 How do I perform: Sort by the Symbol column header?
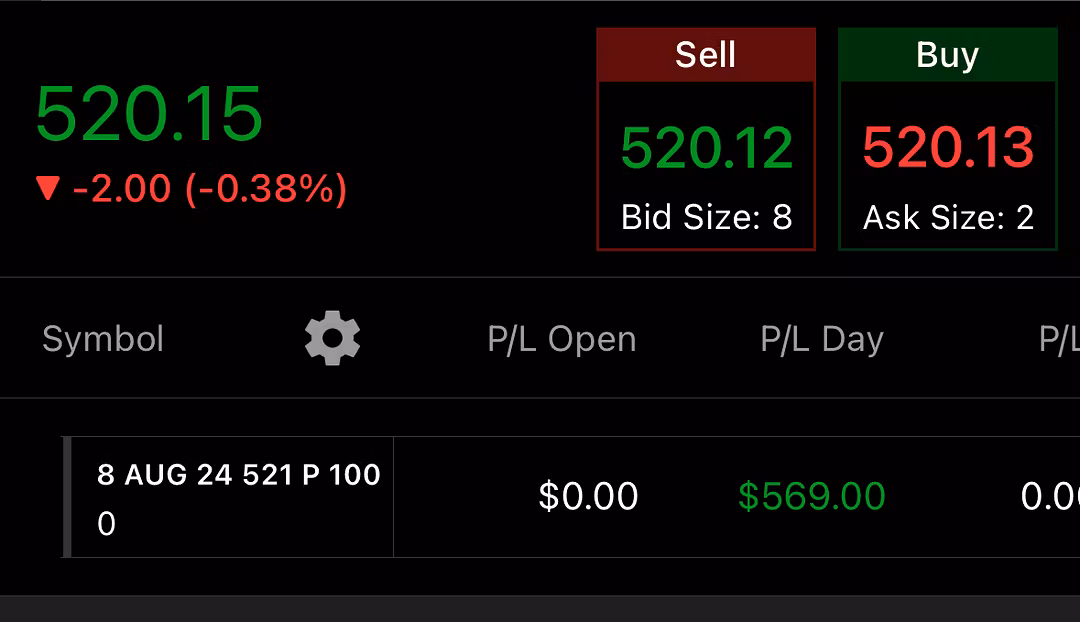pyautogui.click(x=103, y=339)
